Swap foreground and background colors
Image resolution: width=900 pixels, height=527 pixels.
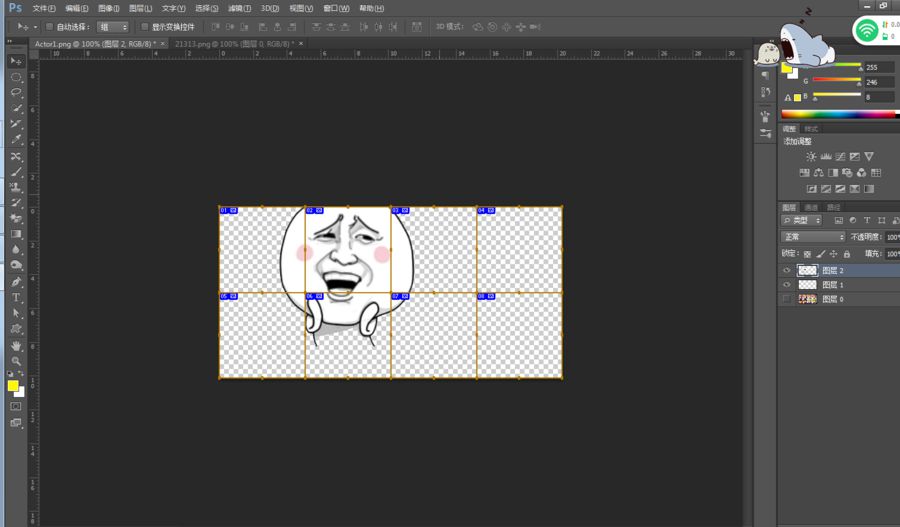[x=21, y=374]
